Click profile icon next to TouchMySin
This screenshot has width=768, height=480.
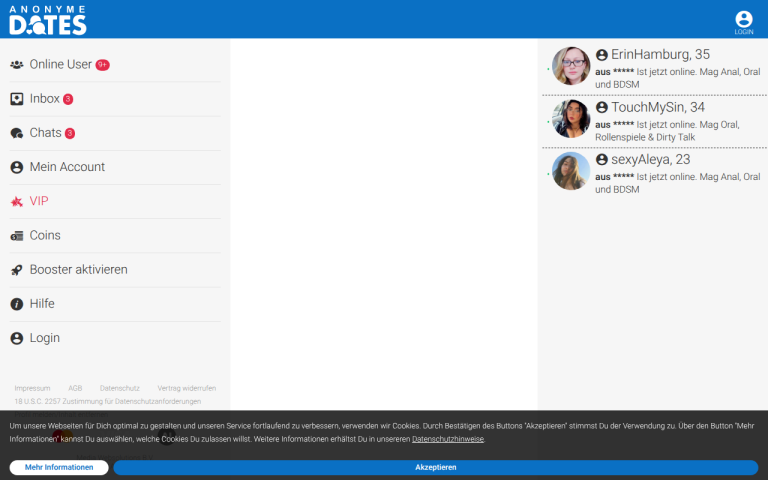601,107
